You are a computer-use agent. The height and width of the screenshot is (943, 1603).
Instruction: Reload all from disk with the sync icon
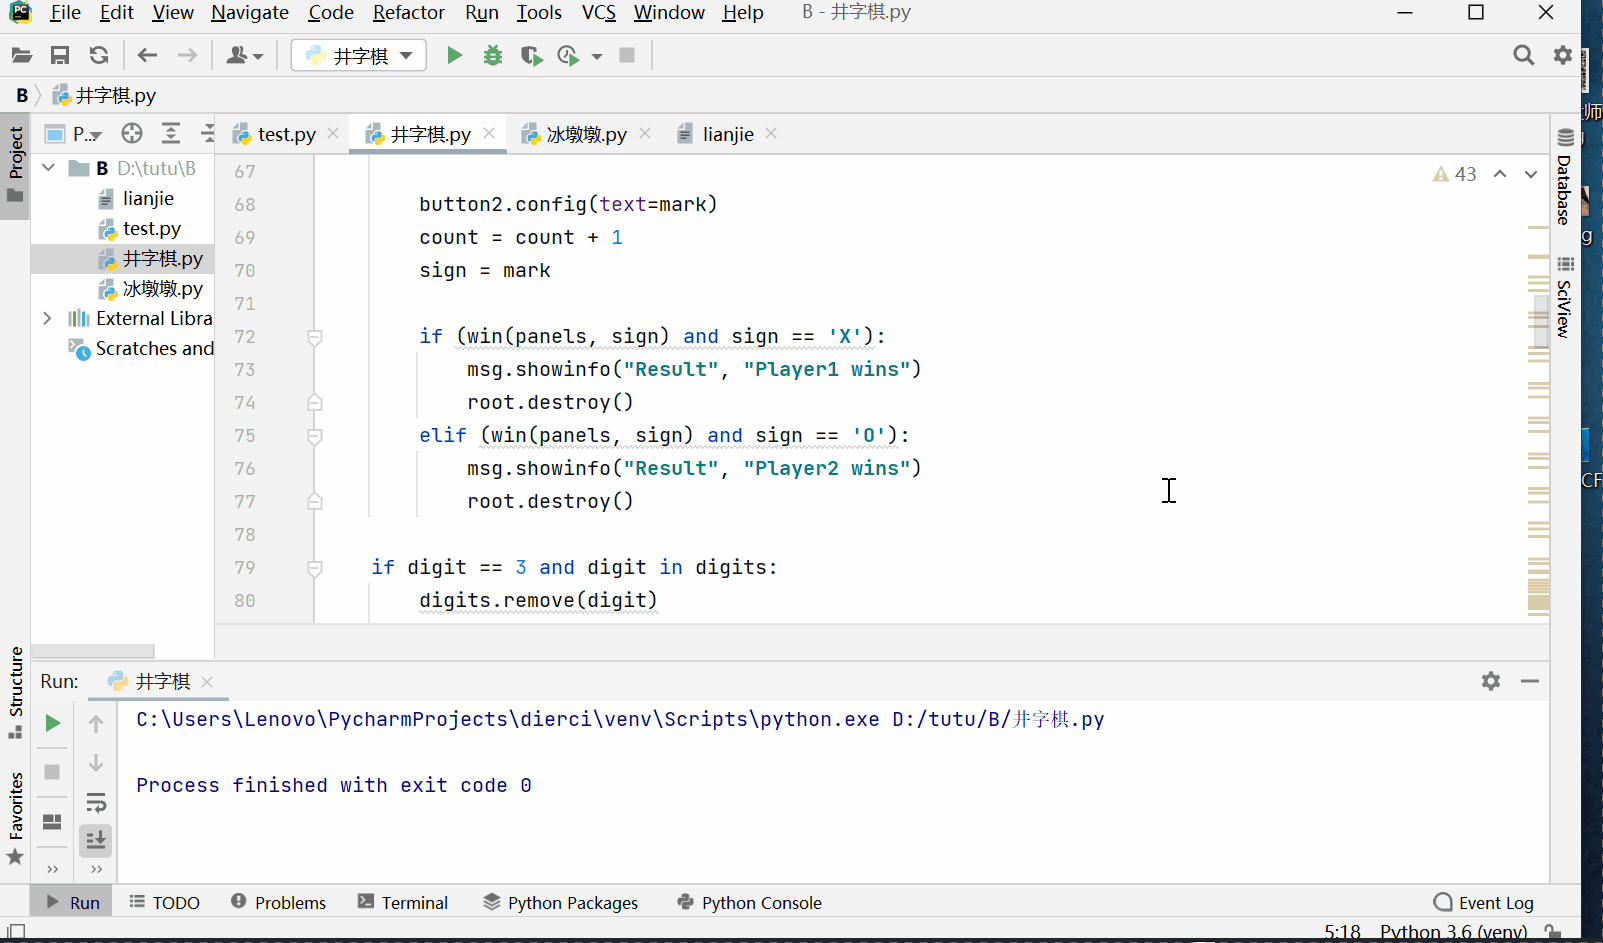[x=99, y=56]
